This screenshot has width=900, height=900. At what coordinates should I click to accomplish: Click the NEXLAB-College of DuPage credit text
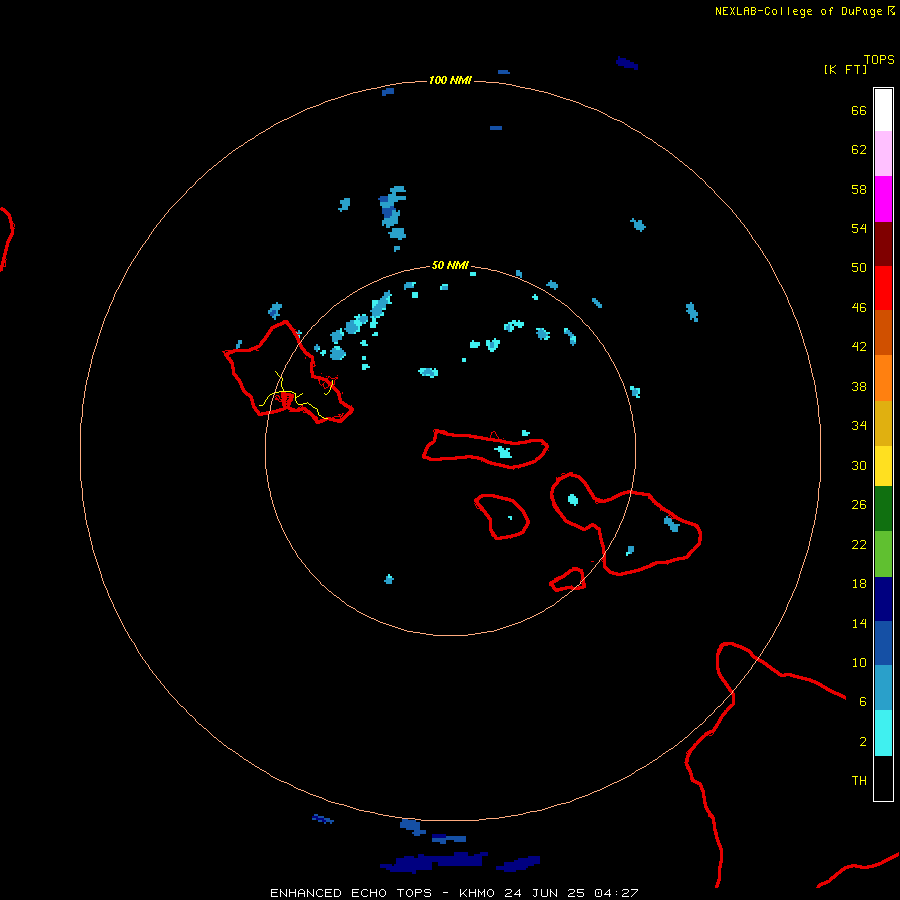click(x=798, y=11)
